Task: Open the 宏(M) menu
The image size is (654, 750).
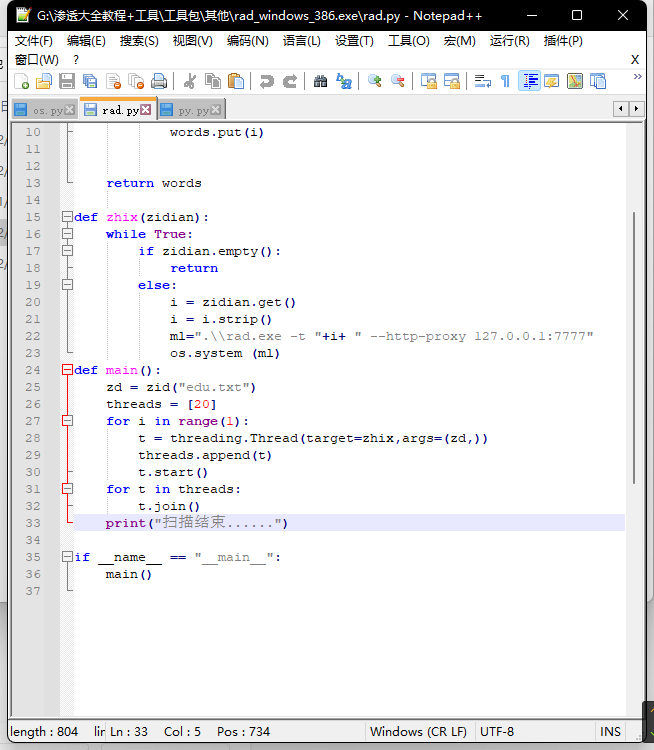Action: (459, 41)
